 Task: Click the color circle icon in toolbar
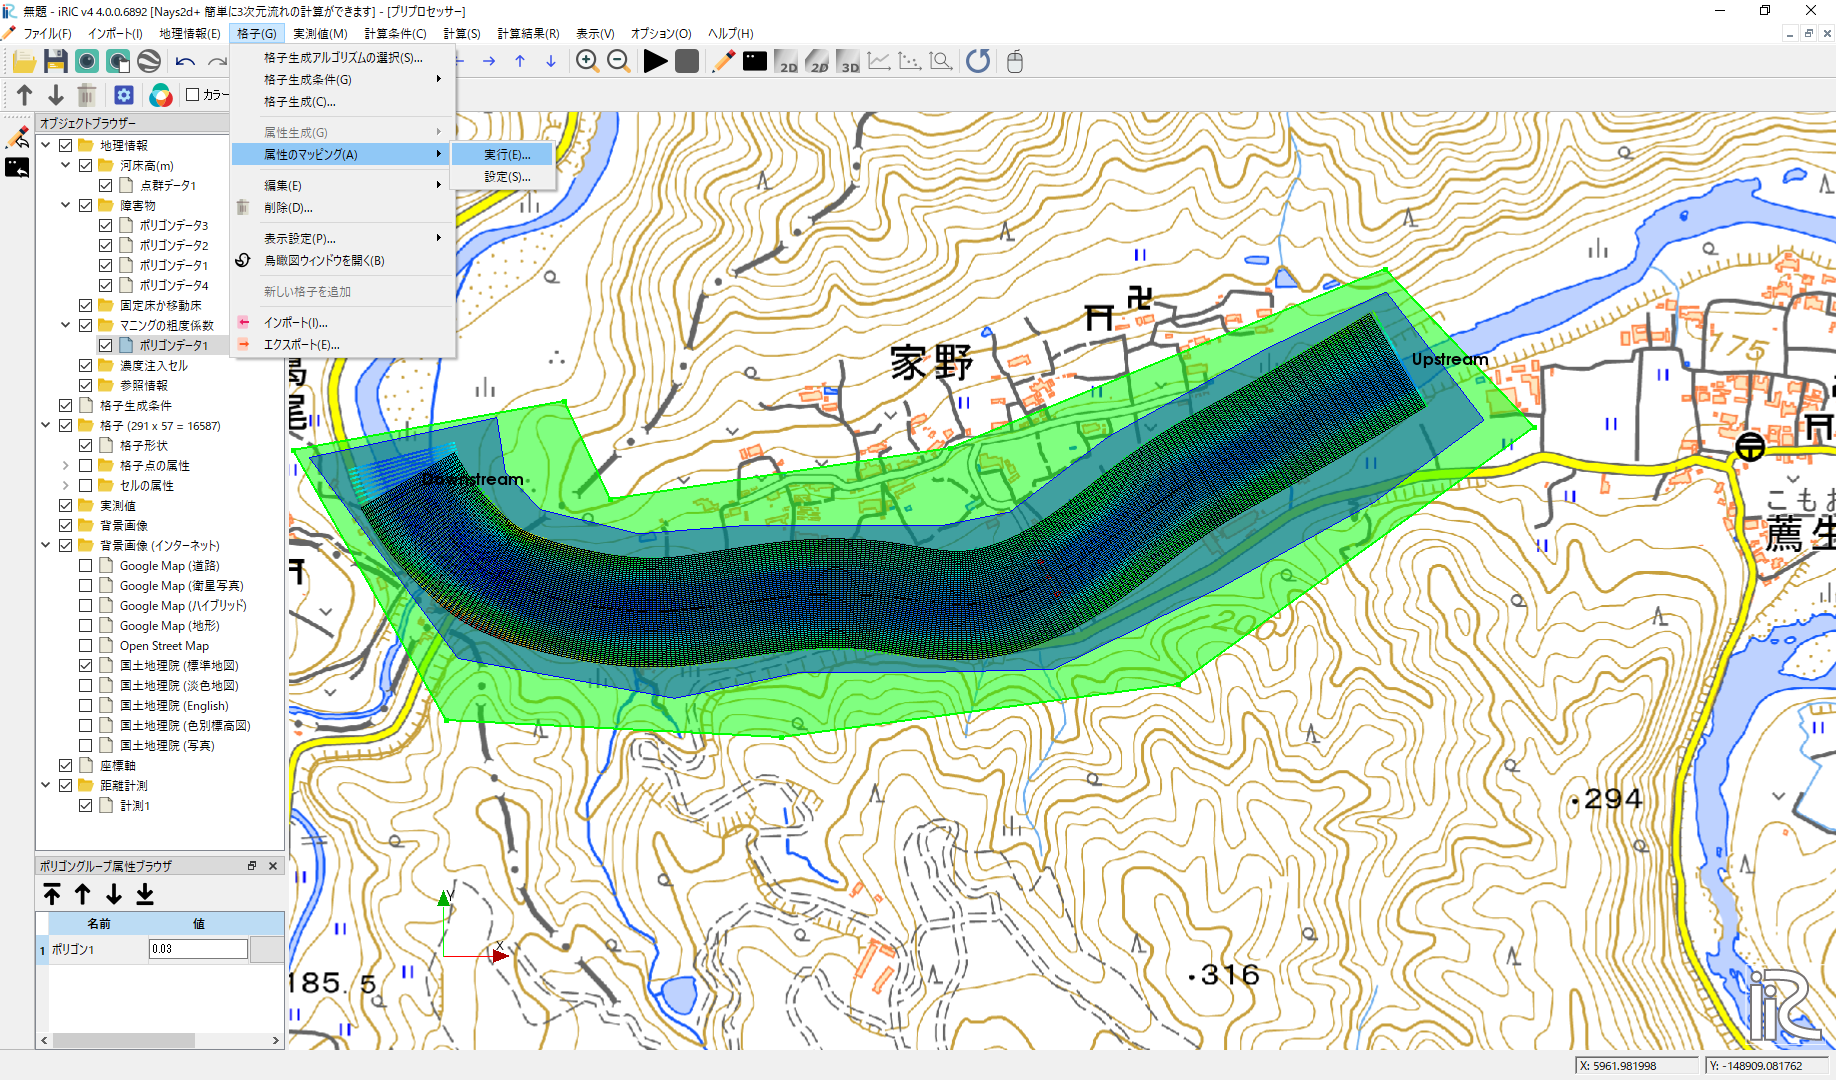[160, 95]
